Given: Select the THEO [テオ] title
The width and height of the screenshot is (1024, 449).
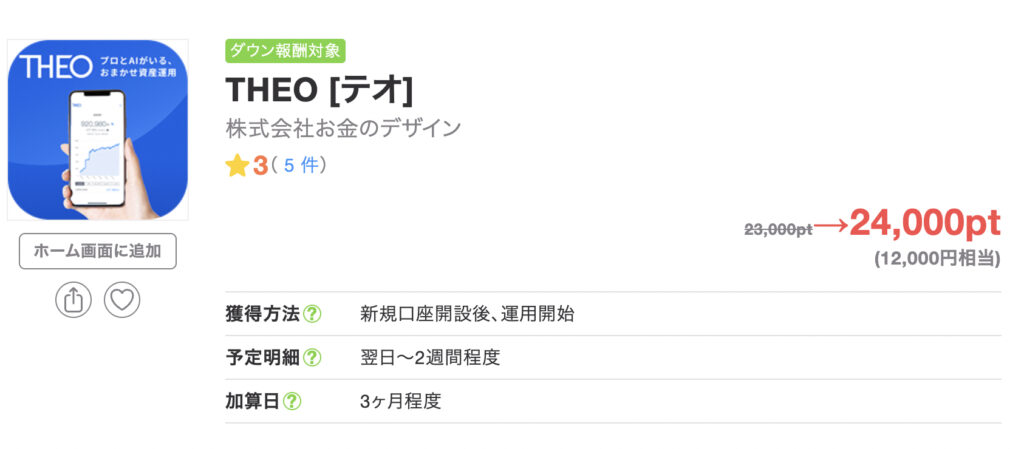Looking at the screenshot, I should click(x=319, y=90).
